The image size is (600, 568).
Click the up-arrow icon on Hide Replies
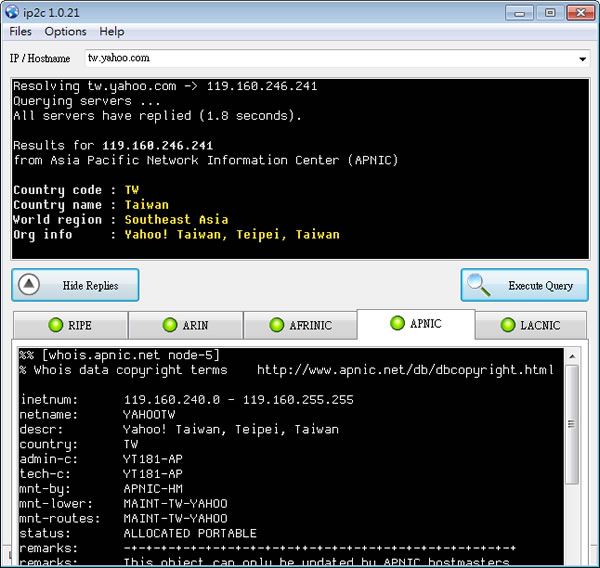(30, 285)
